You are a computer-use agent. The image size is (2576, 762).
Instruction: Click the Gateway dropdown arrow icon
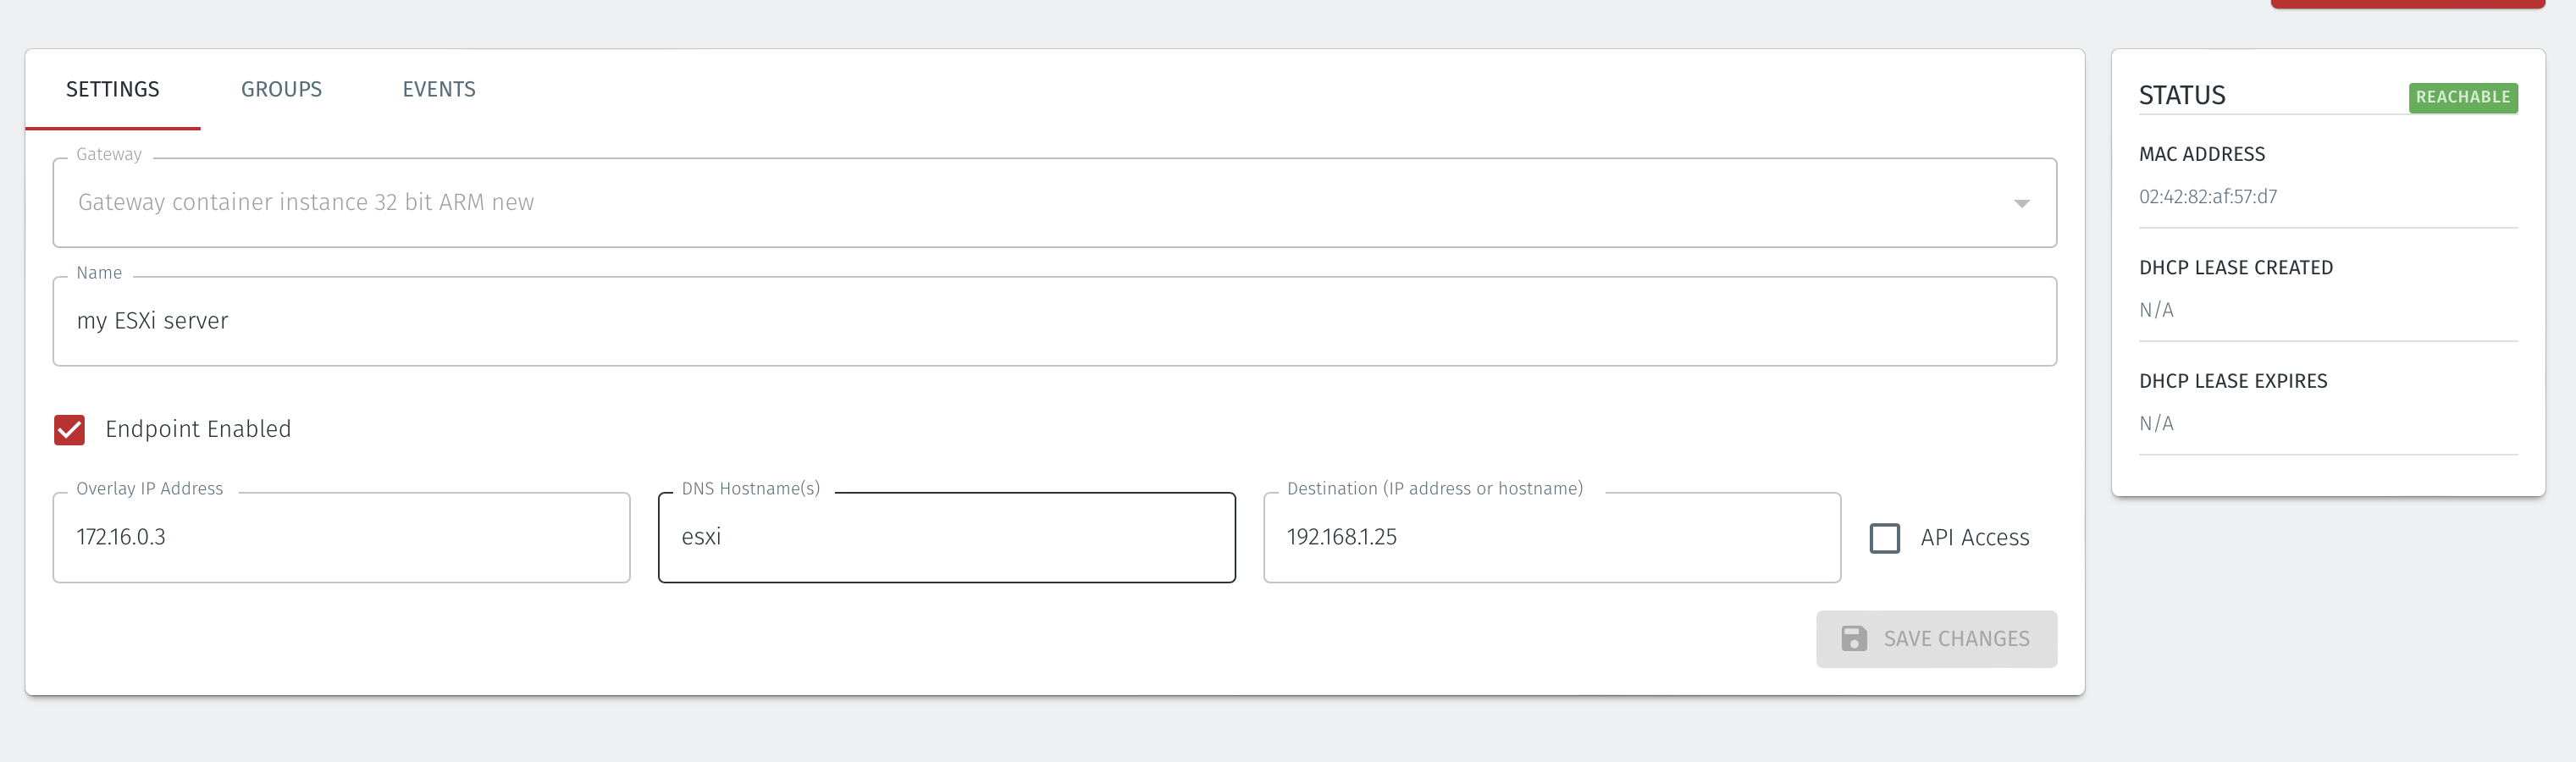[x=2021, y=204]
